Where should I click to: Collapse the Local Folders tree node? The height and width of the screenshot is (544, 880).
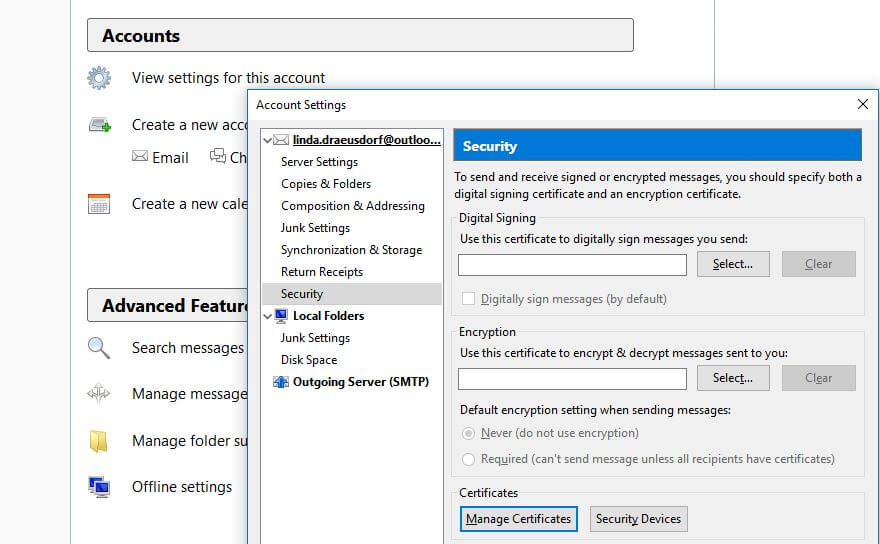[x=267, y=316]
